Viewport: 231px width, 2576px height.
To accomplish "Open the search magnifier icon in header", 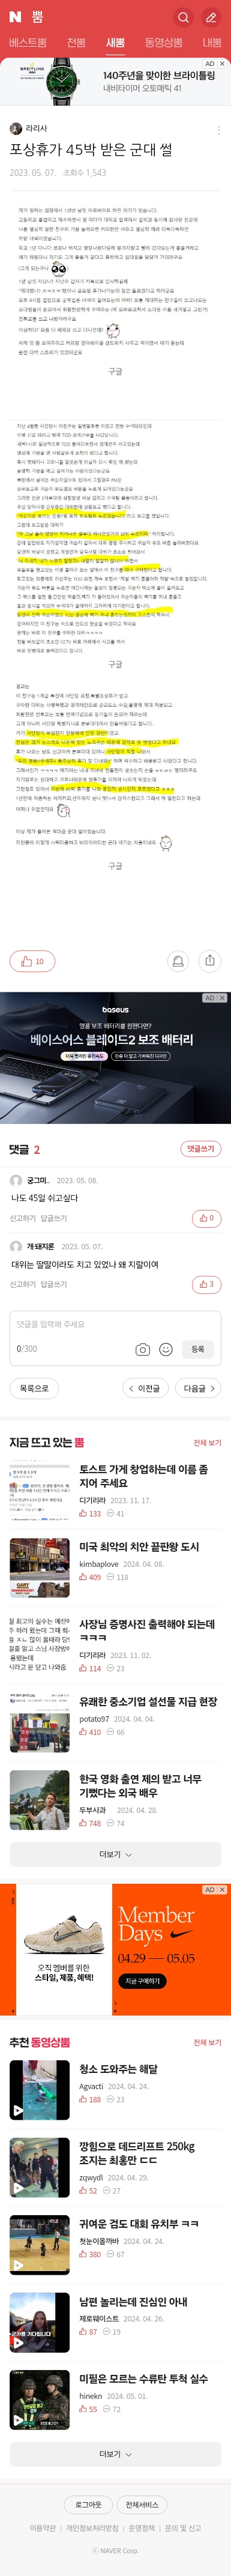I will [x=183, y=17].
